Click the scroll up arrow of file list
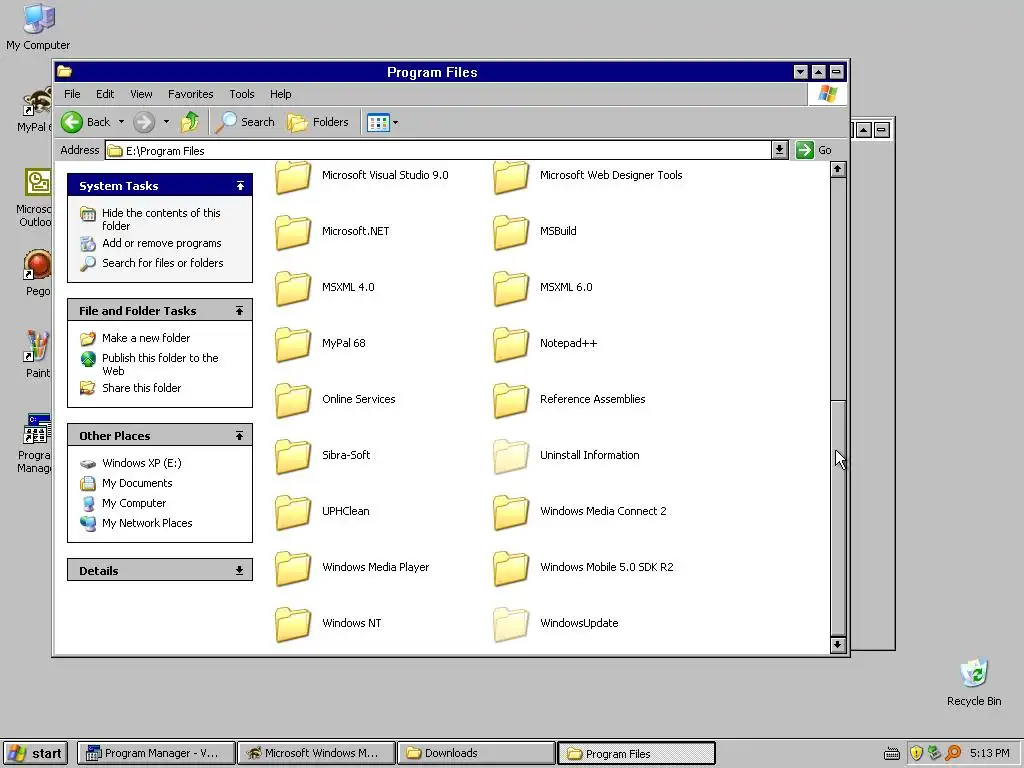 pyautogui.click(x=839, y=170)
